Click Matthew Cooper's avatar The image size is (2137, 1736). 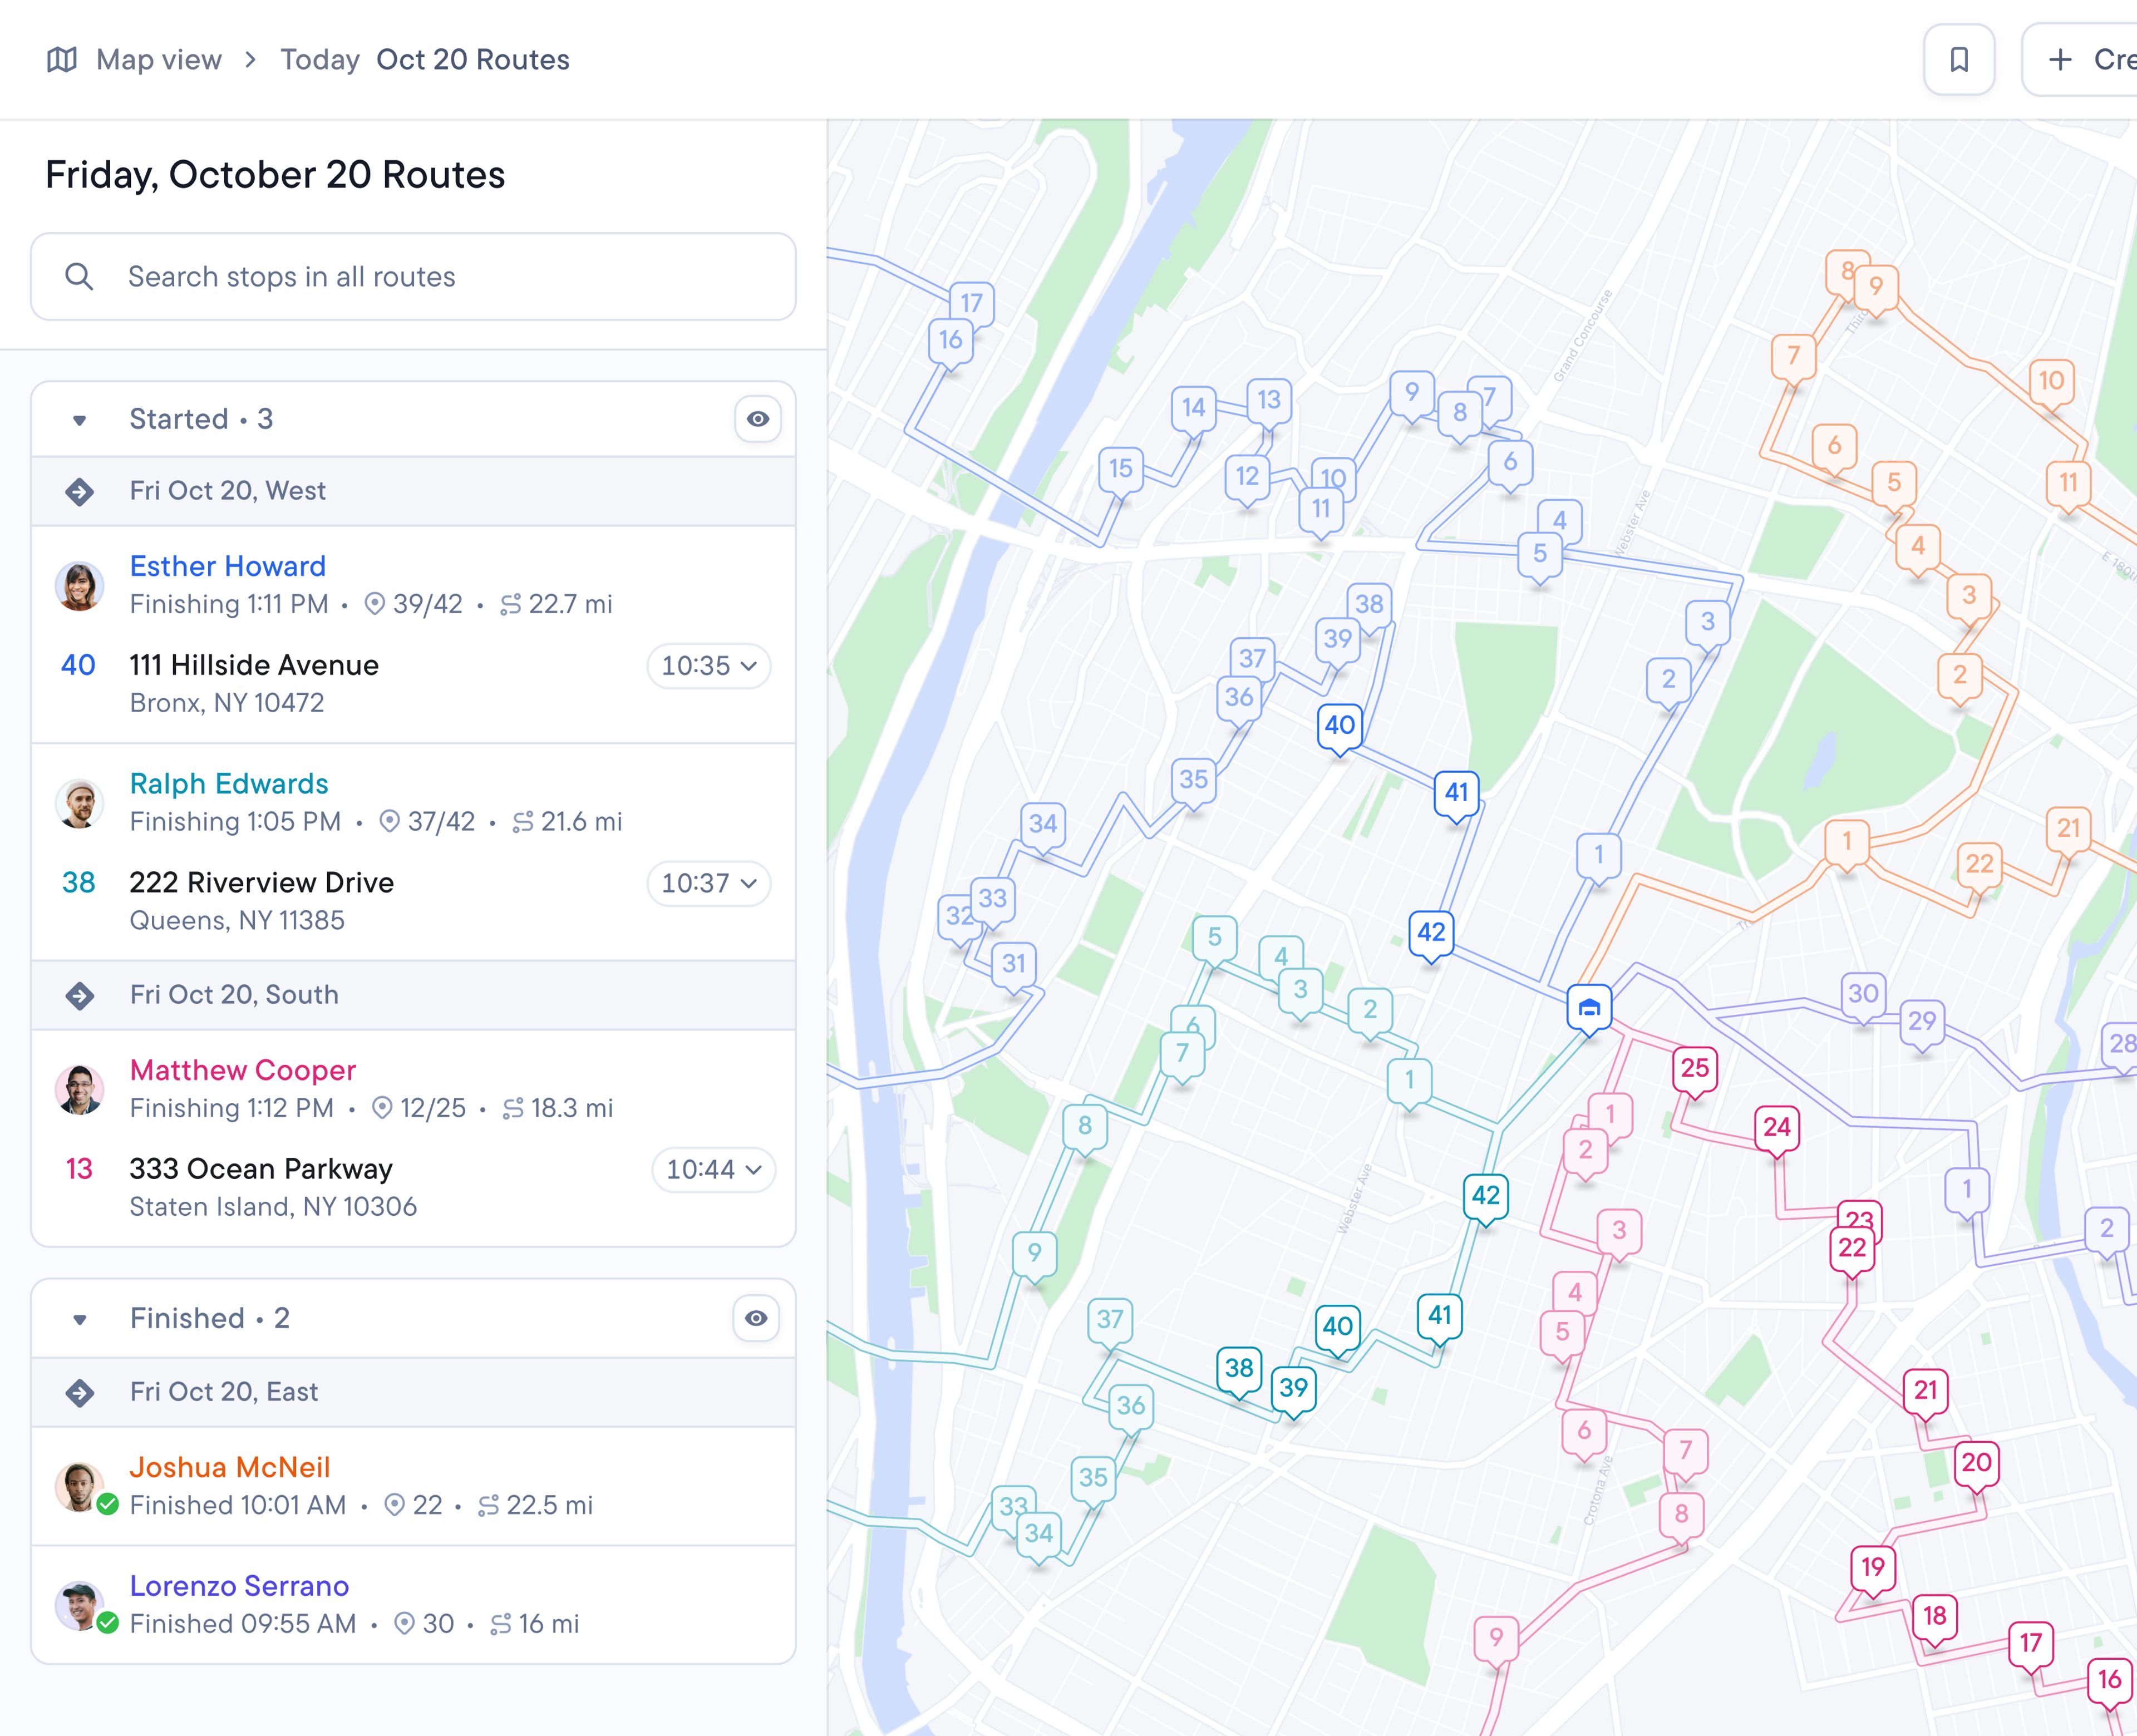tap(79, 1089)
